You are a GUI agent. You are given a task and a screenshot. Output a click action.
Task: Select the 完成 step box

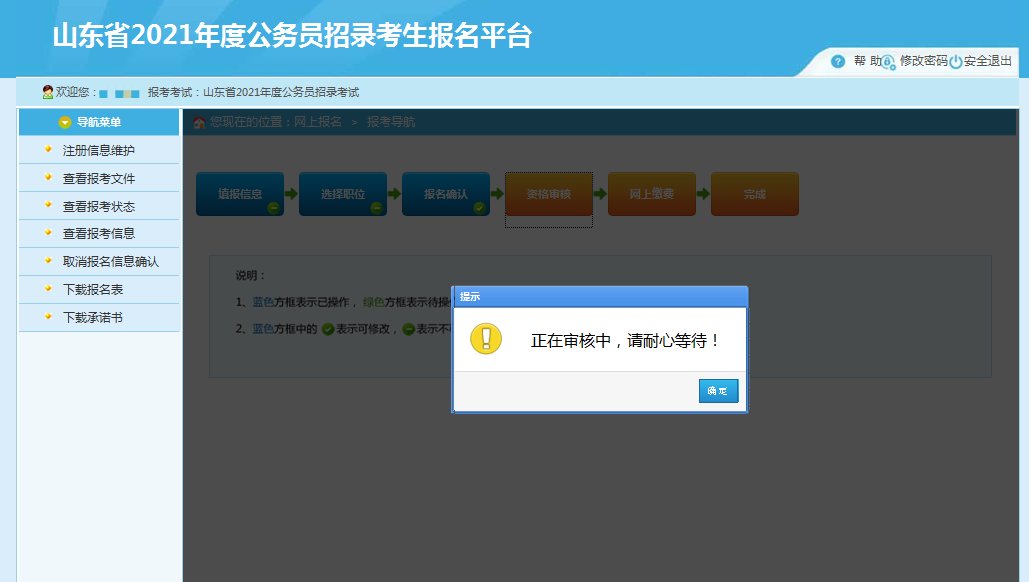click(x=755, y=194)
